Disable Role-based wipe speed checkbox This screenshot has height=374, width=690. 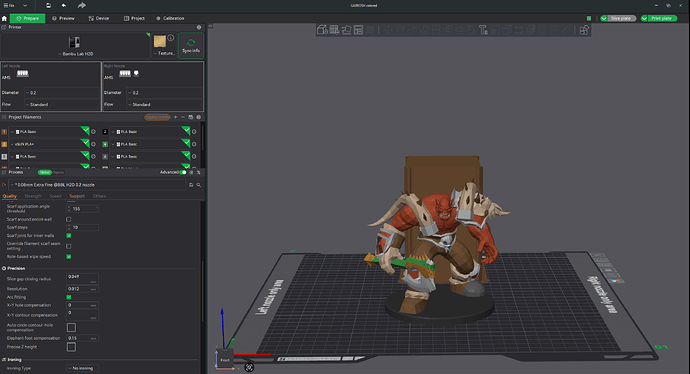coord(69,257)
